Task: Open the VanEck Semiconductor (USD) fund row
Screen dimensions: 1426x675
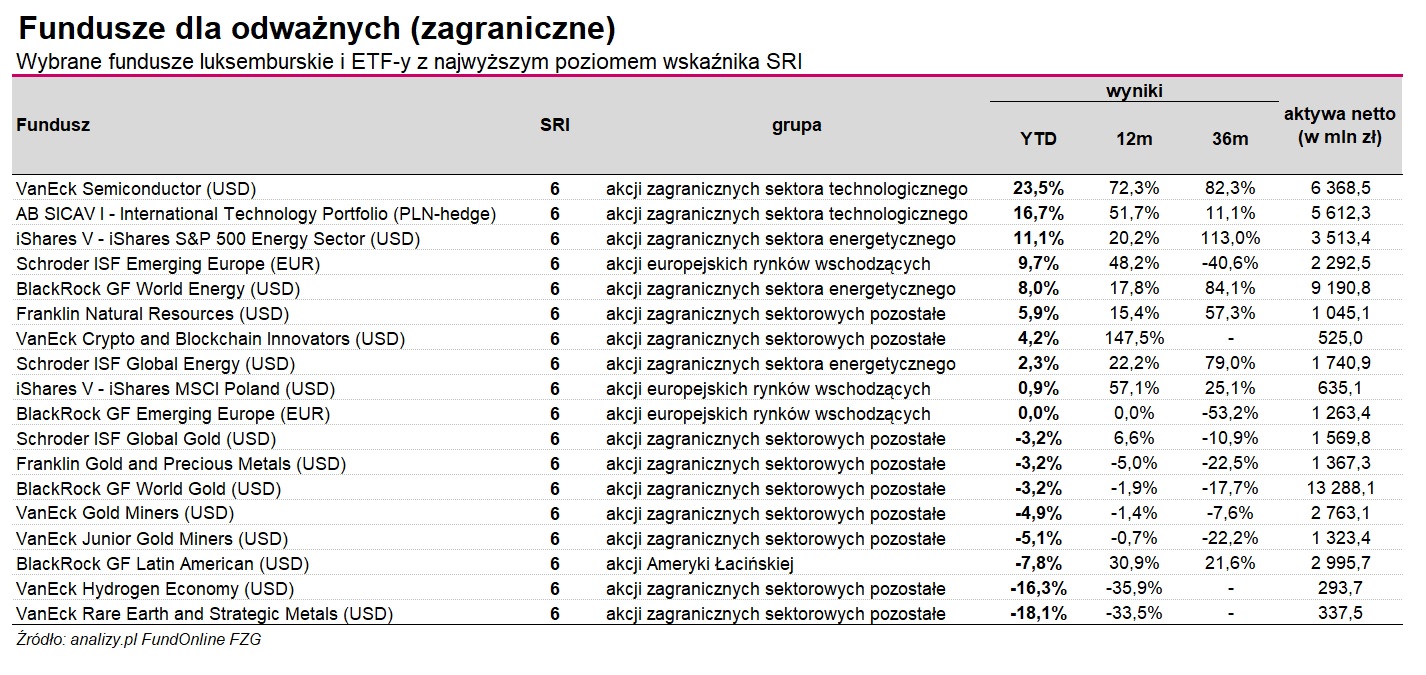Action: (x=136, y=189)
